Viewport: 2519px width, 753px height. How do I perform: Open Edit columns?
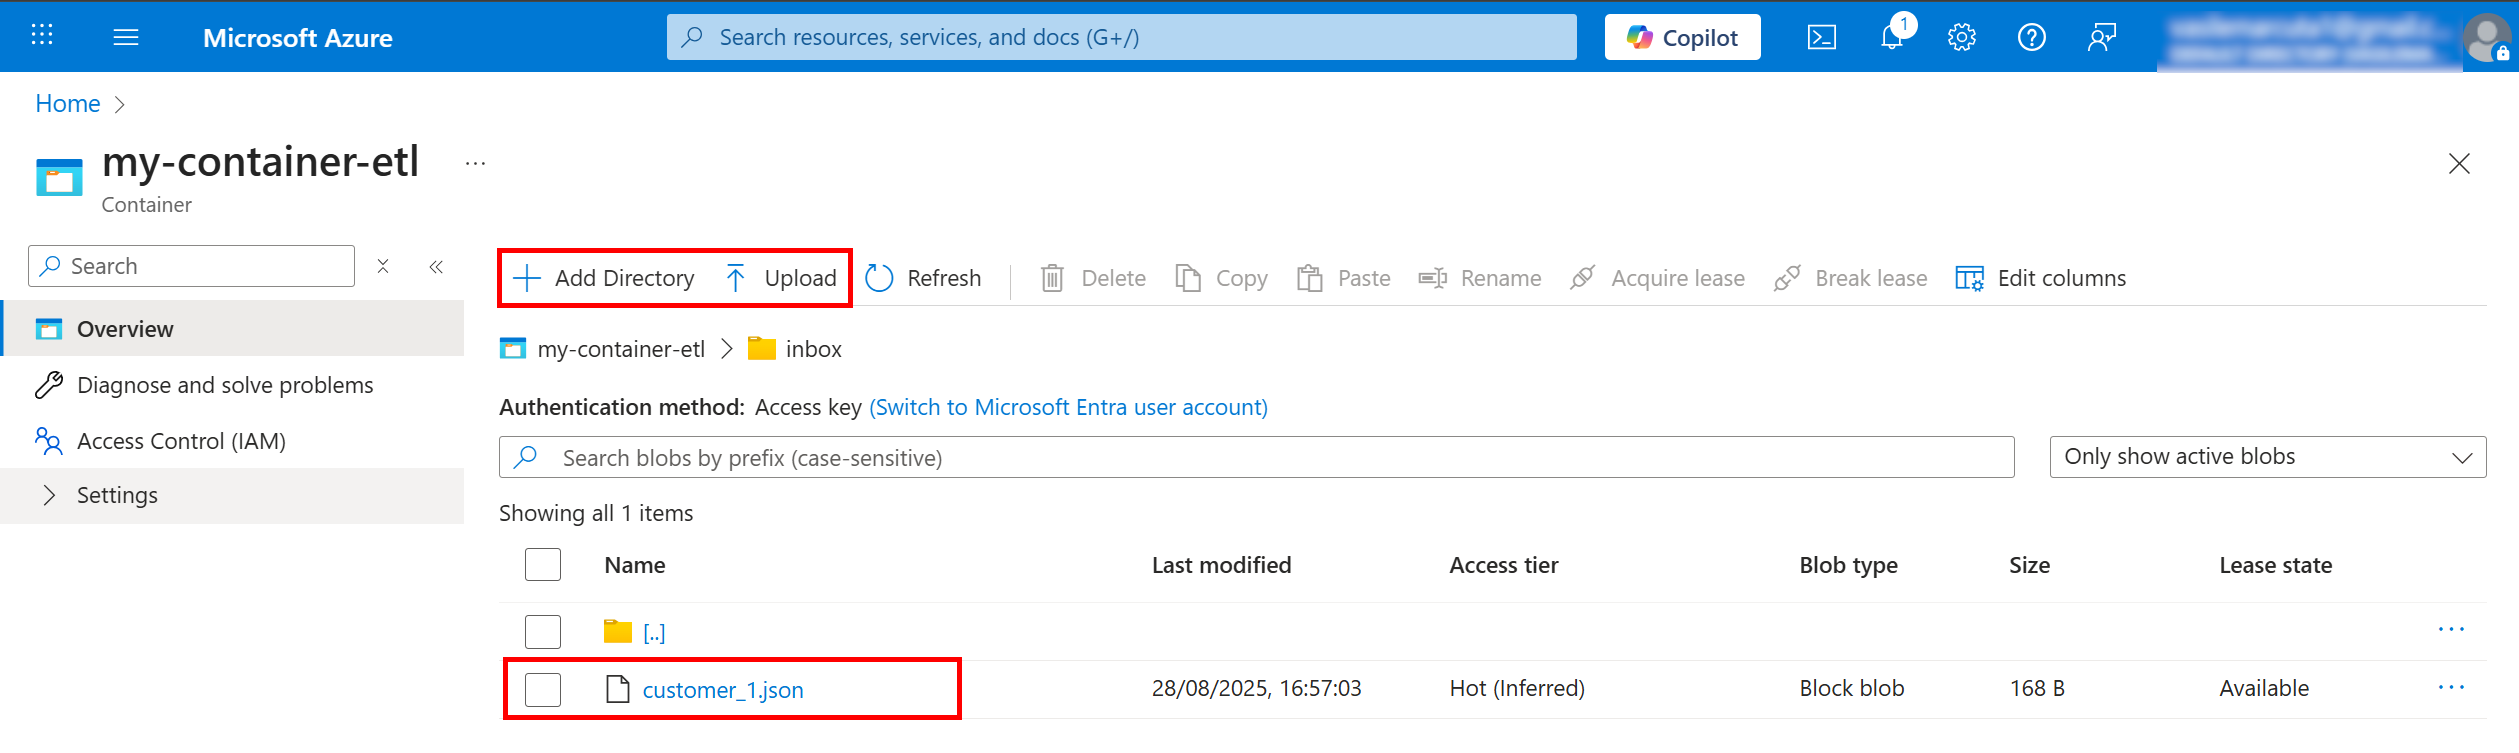coord(2040,278)
